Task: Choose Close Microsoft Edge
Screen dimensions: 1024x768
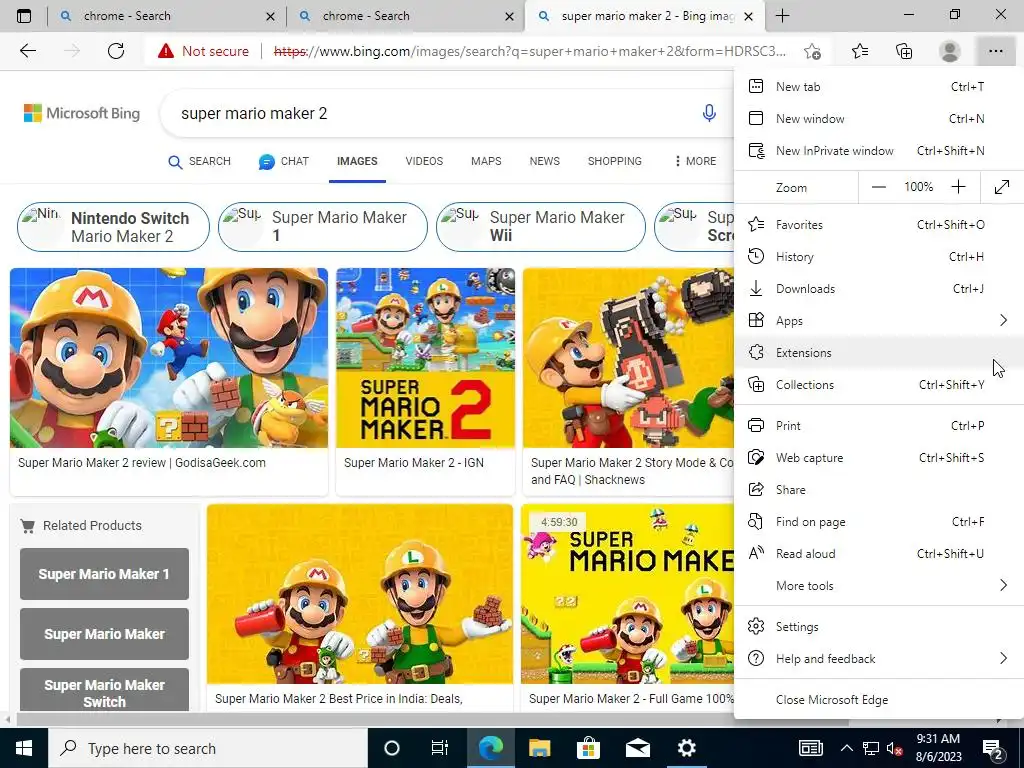Action: coord(878,699)
